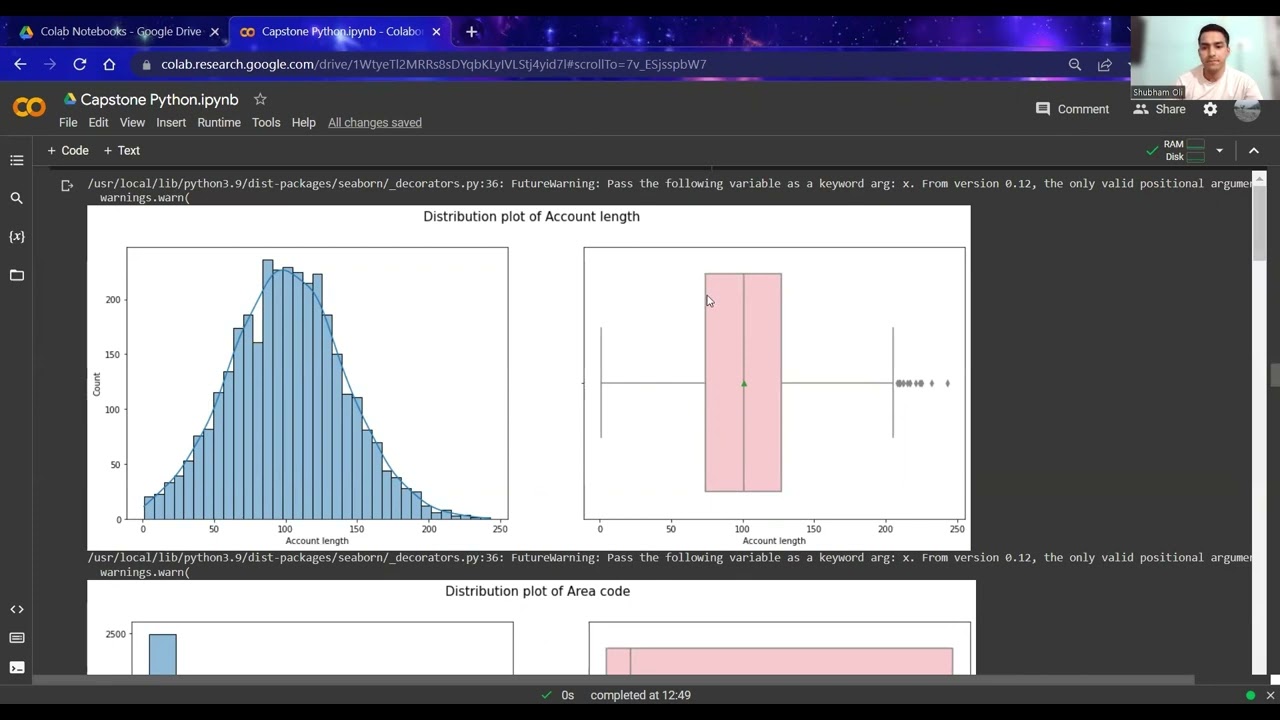Click the 'completed at 12:49' status text
The width and height of the screenshot is (1280, 720).
click(640, 695)
